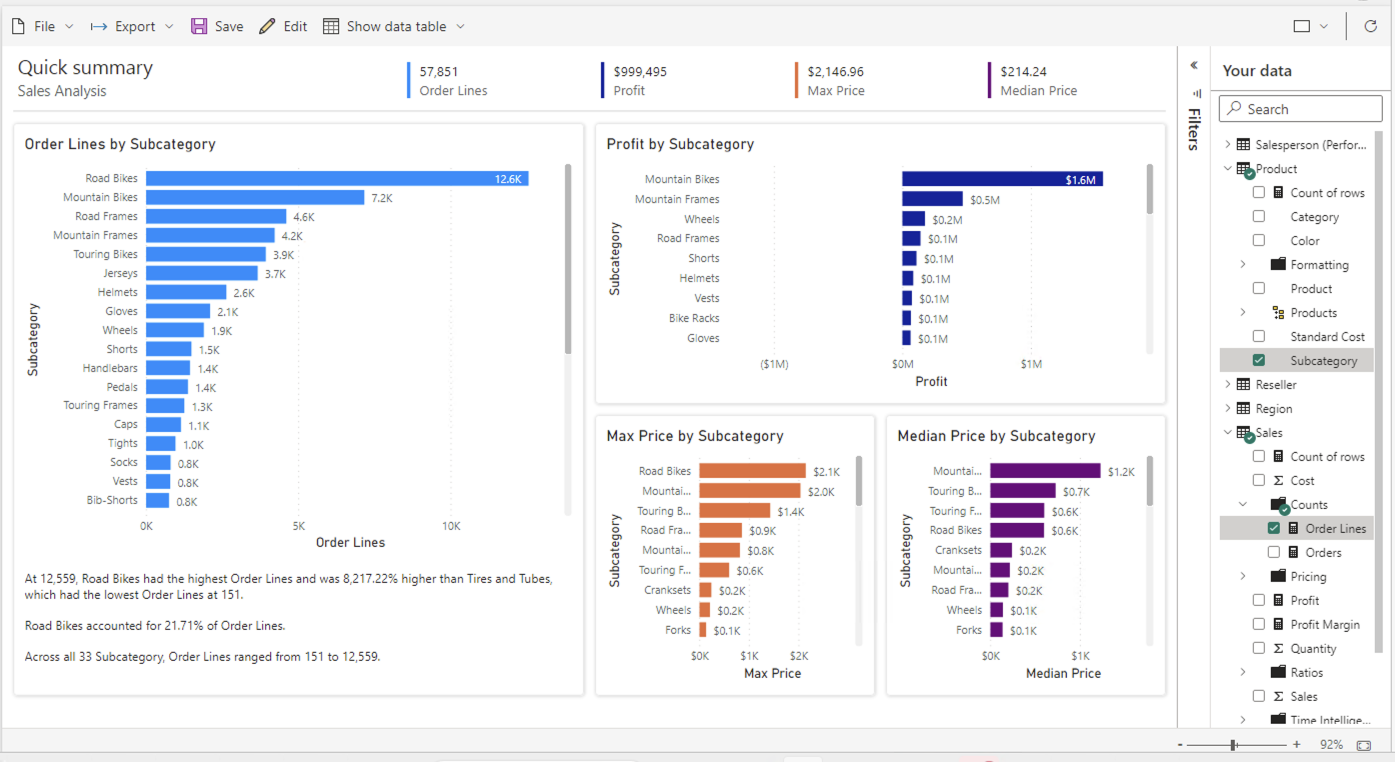This screenshot has width=1395, height=762.
Task: Uncheck the Subcategory checkbox
Action: pos(1259,360)
